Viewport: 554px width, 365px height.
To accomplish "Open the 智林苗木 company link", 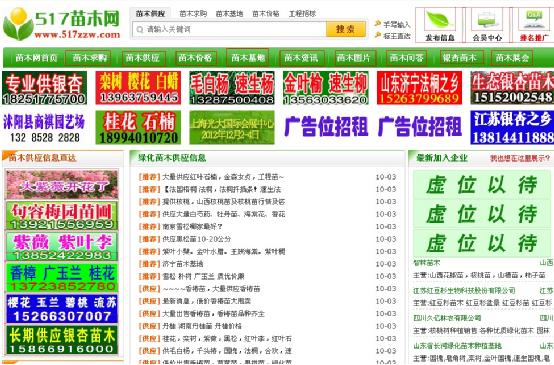I will (427, 263).
